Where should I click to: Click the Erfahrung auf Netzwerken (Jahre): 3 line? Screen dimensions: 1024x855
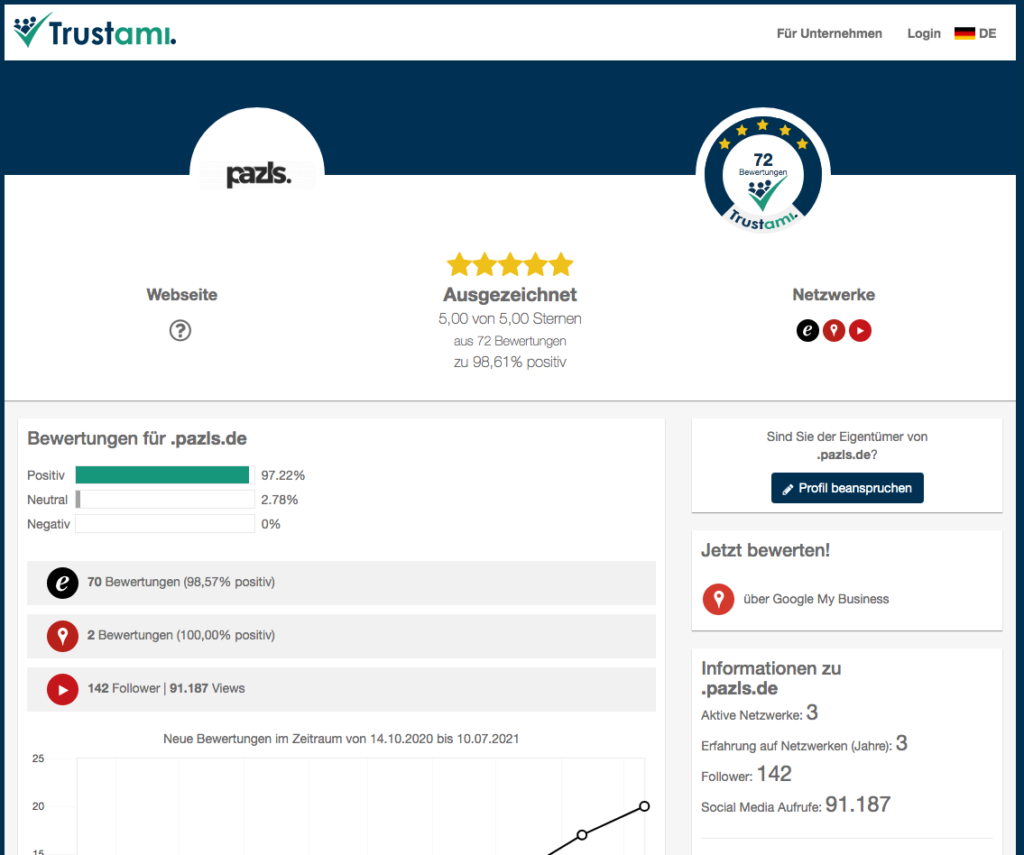point(804,743)
